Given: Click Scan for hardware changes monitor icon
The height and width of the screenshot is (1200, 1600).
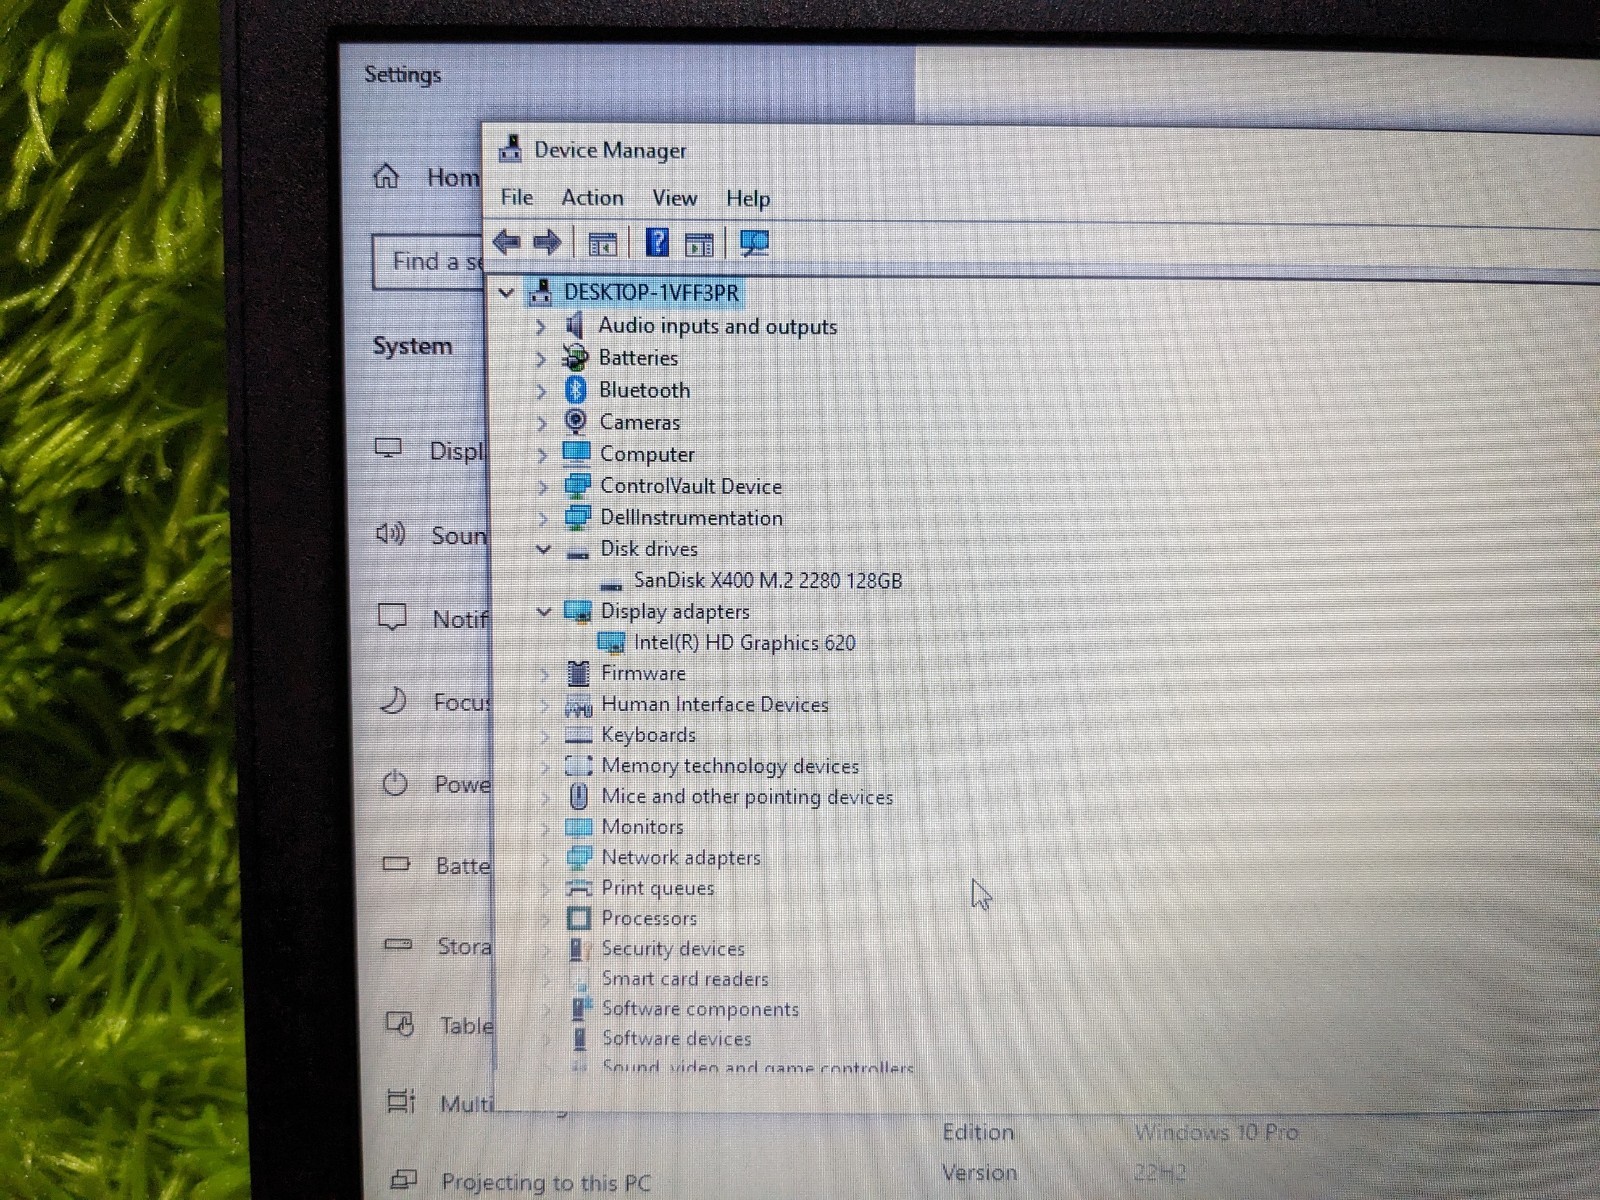Looking at the screenshot, I should (754, 243).
